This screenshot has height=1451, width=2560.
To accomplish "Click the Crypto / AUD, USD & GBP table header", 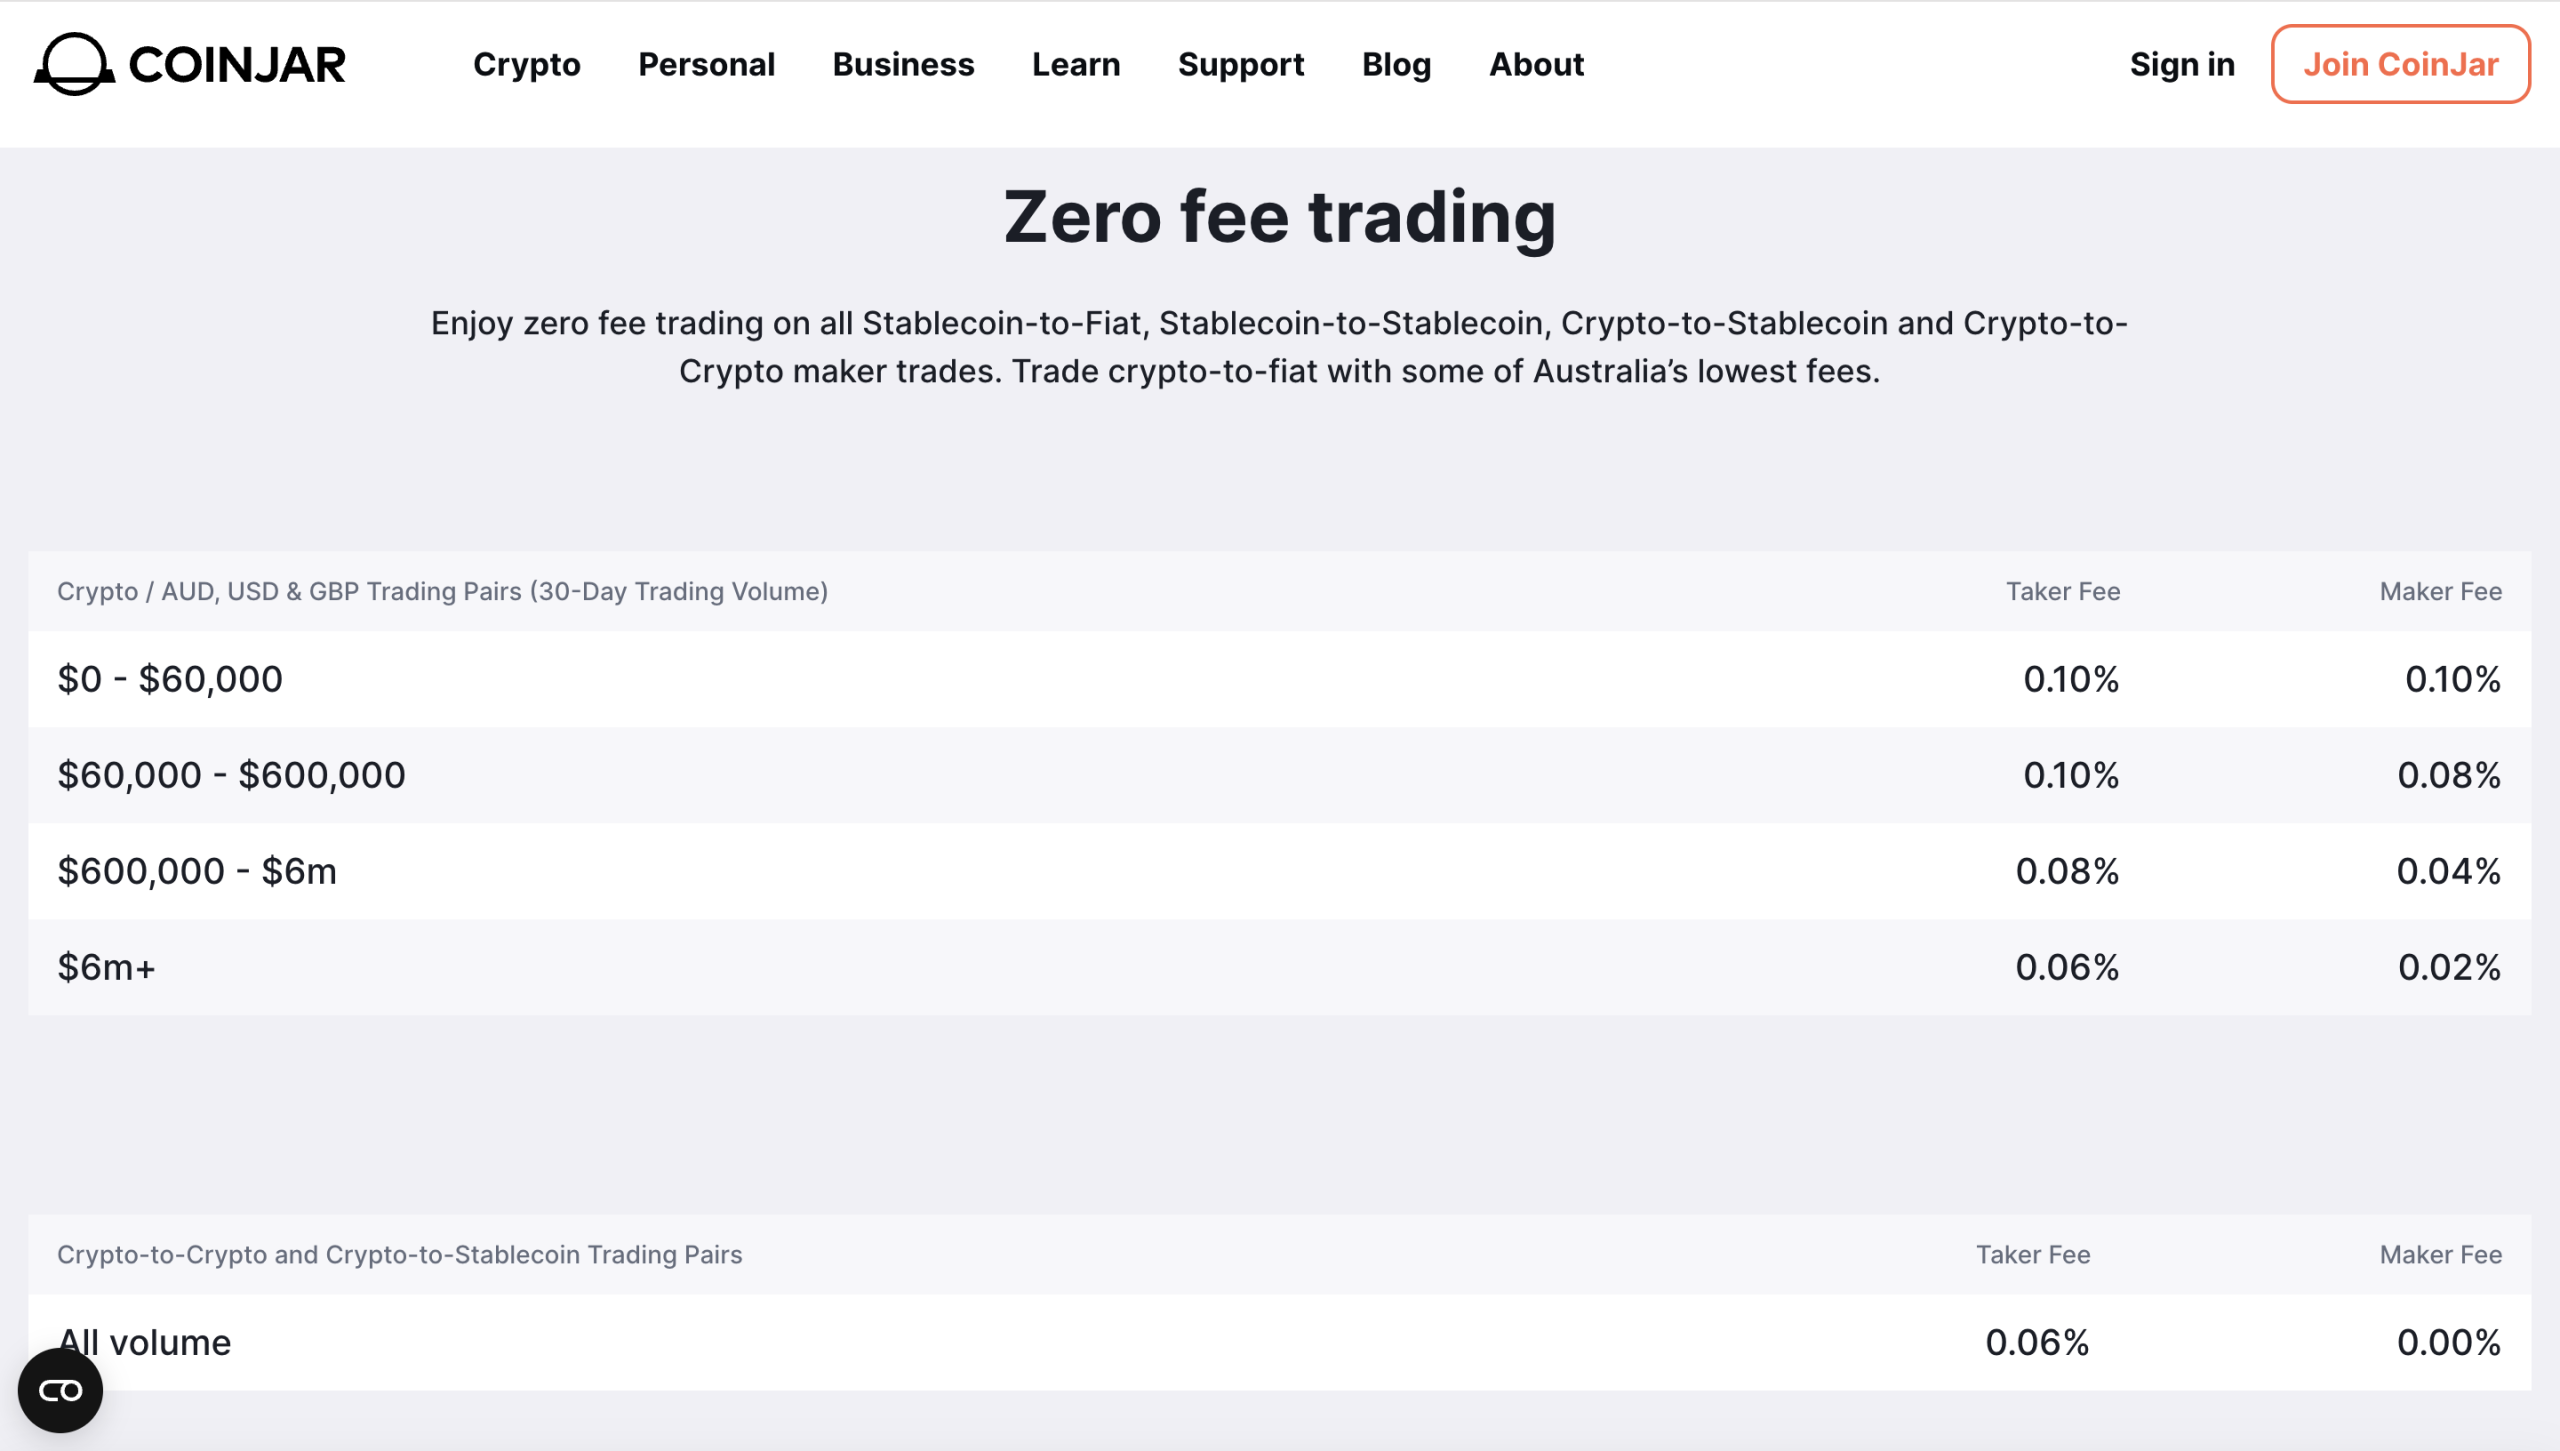I will click(442, 591).
